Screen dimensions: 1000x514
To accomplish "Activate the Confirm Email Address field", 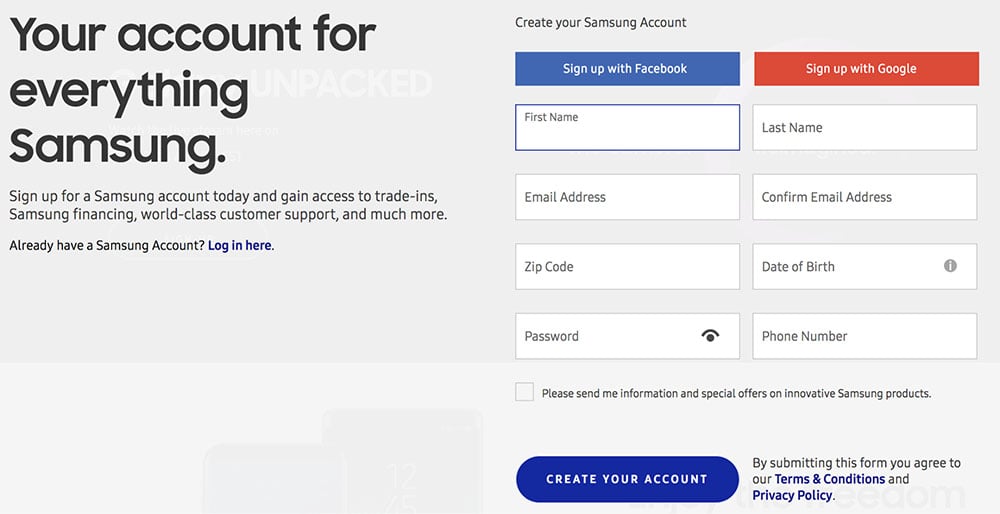I will (865, 197).
